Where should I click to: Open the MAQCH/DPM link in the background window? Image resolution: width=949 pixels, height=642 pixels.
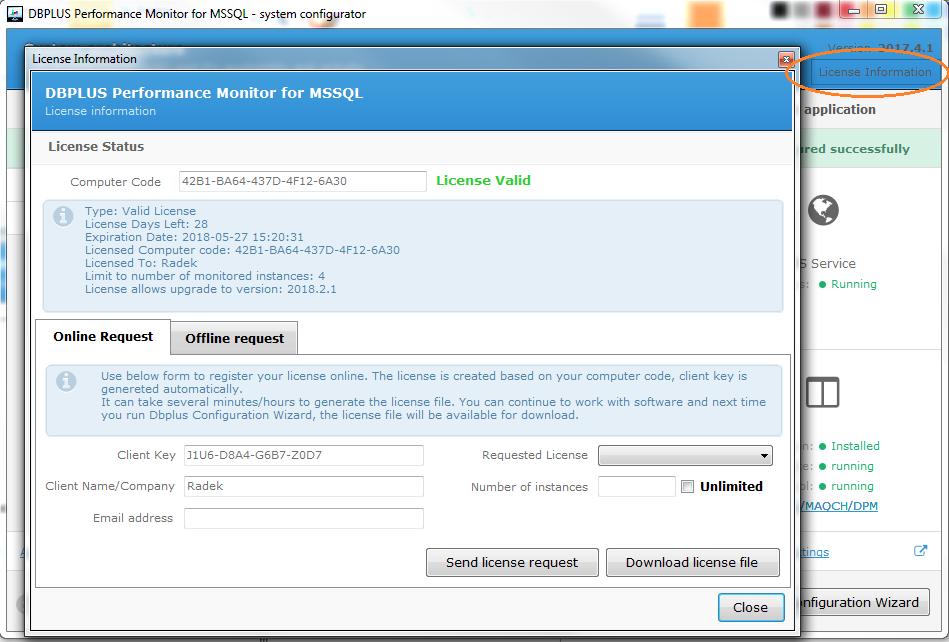tap(840, 506)
